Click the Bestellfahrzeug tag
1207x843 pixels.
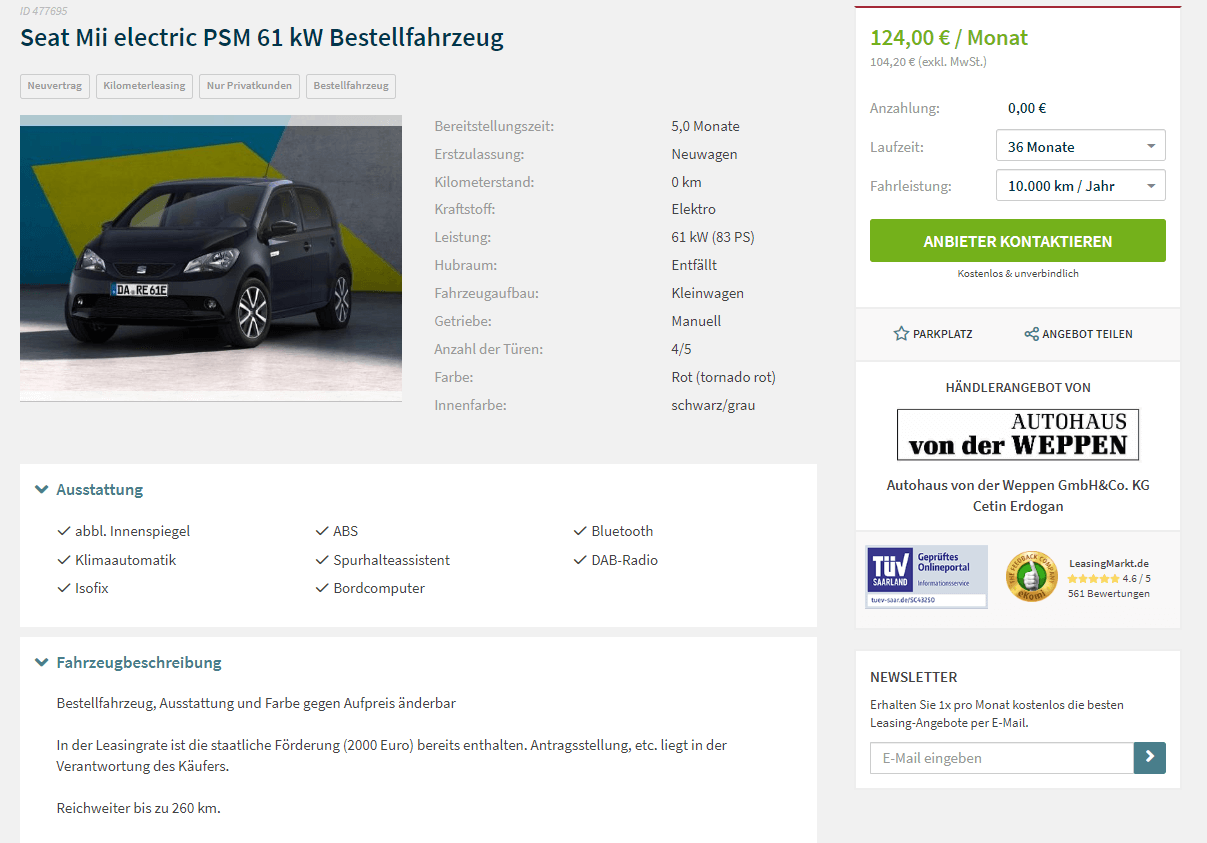pos(351,86)
